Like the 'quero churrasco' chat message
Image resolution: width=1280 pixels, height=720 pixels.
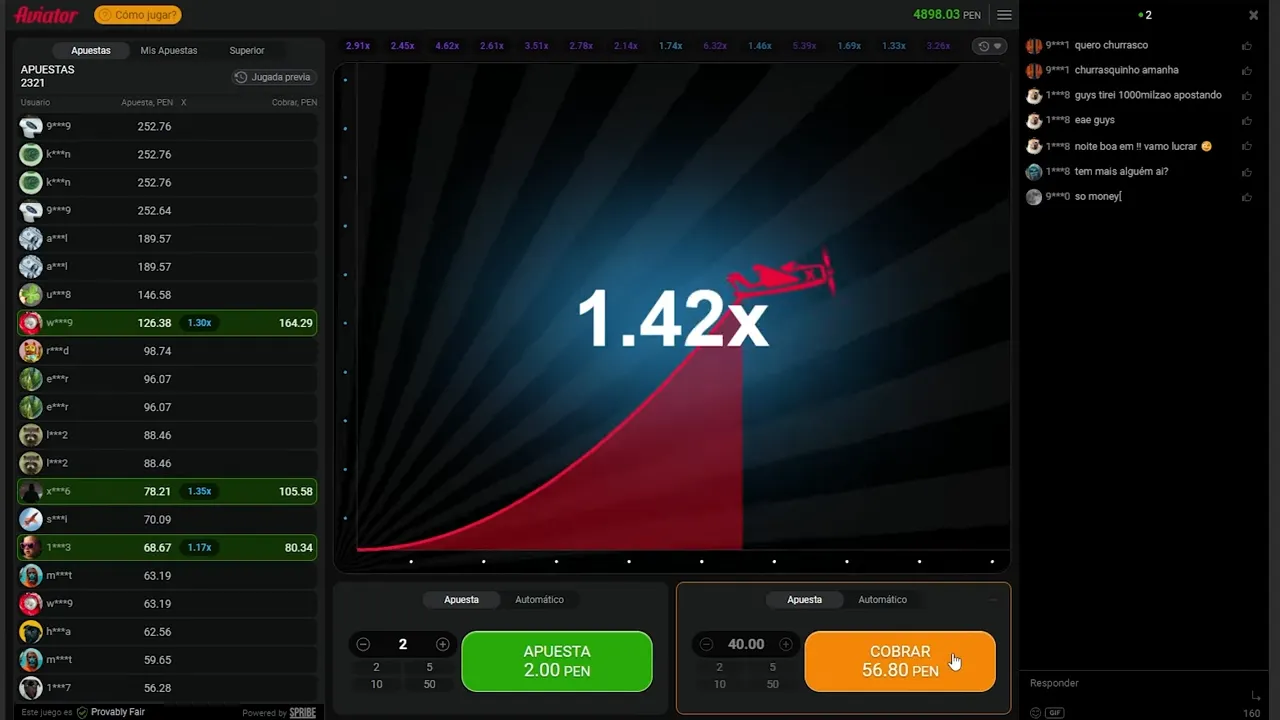pos(1246,46)
